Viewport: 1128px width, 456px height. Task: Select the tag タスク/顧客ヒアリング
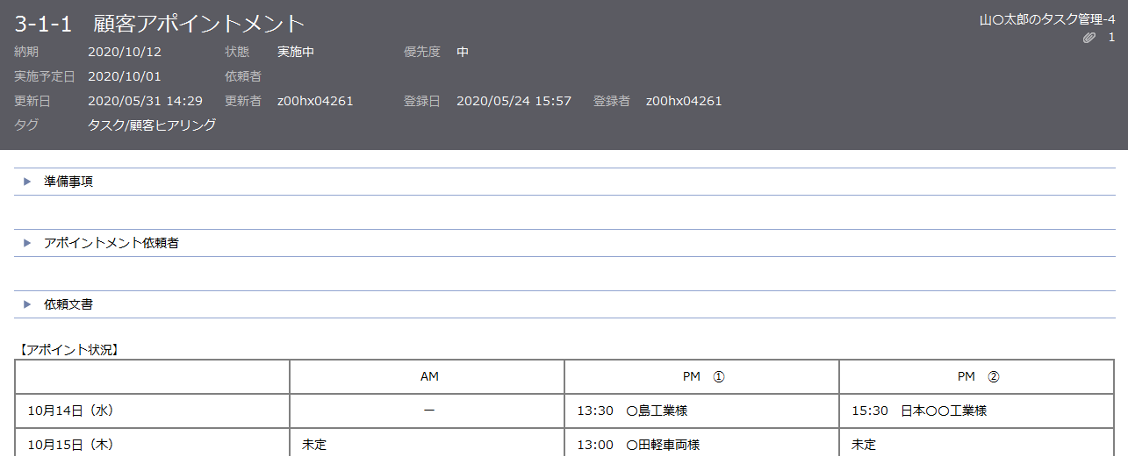point(152,125)
